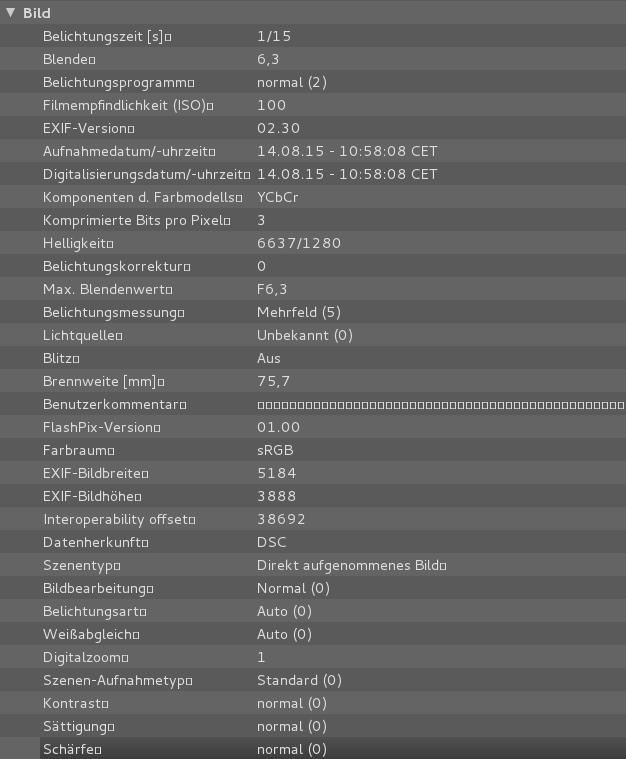Click the Weißabgleich row label
The image size is (626, 759).
click(x=91, y=634)
